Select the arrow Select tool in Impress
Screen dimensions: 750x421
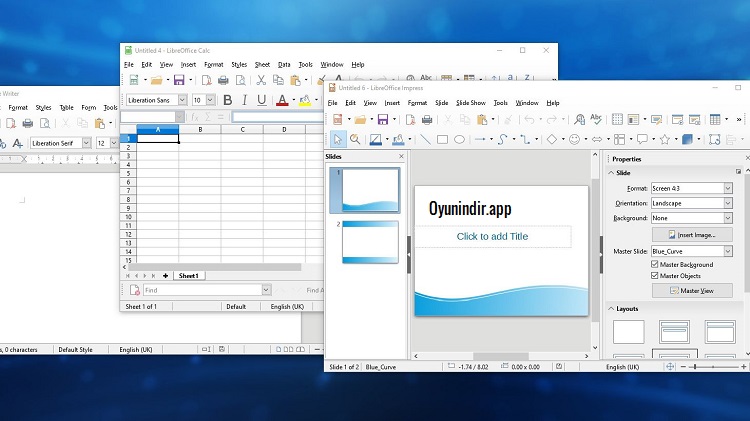(338, 140)
